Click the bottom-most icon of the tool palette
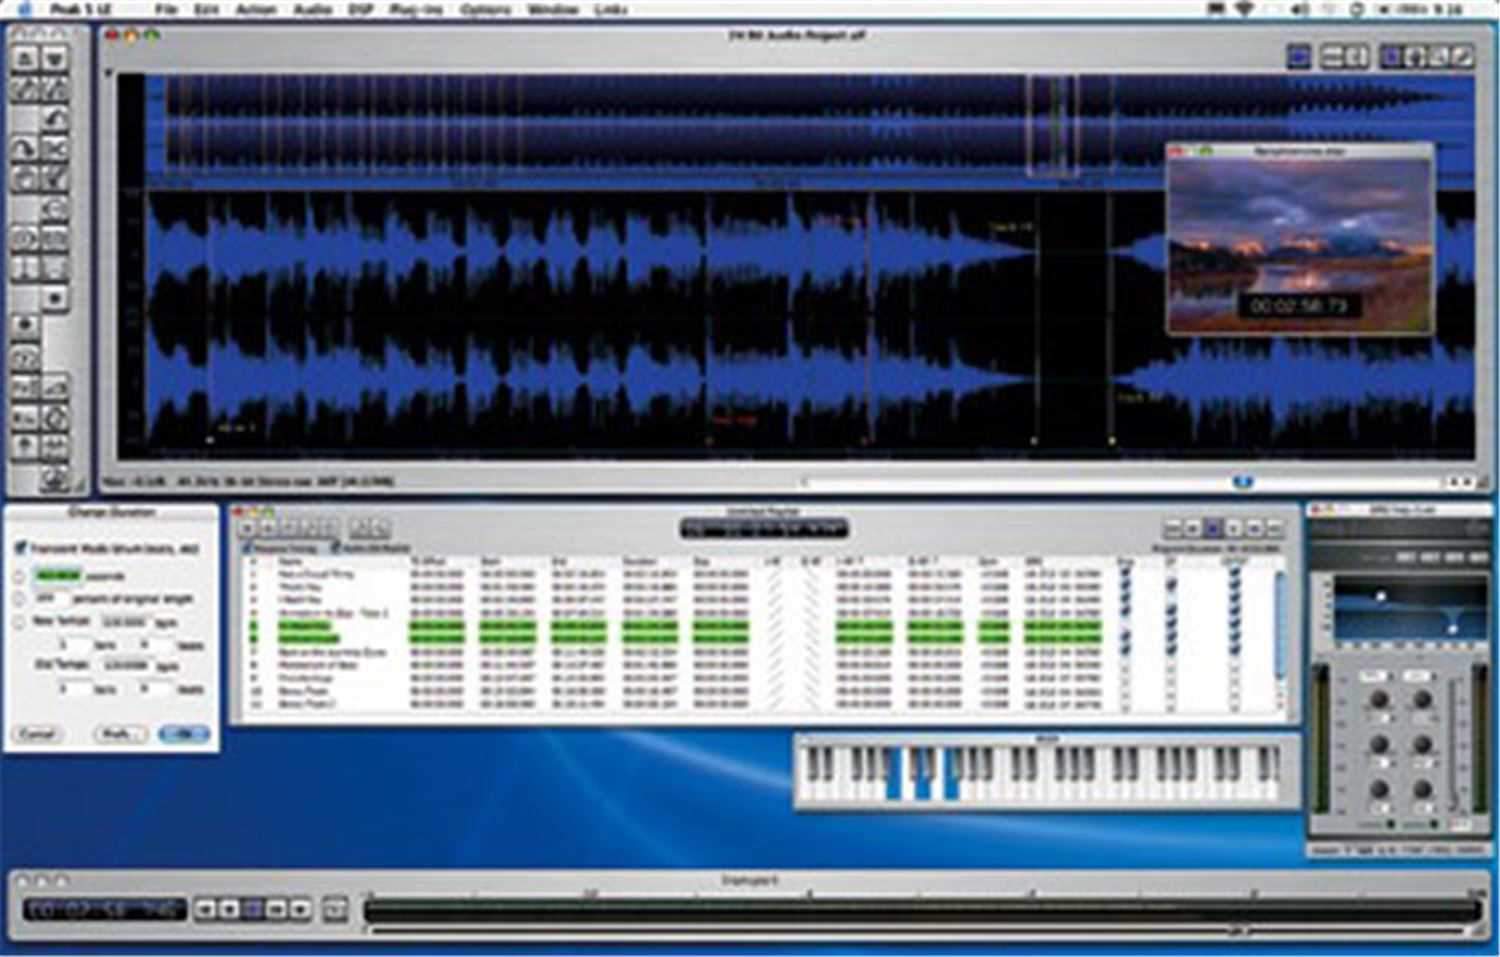This screenshot has width=1500, height=957. pos(55,479)
